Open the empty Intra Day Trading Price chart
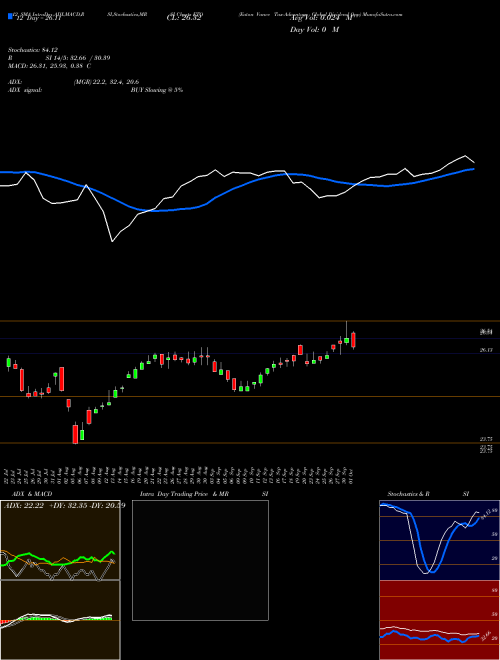 (200, 560)
